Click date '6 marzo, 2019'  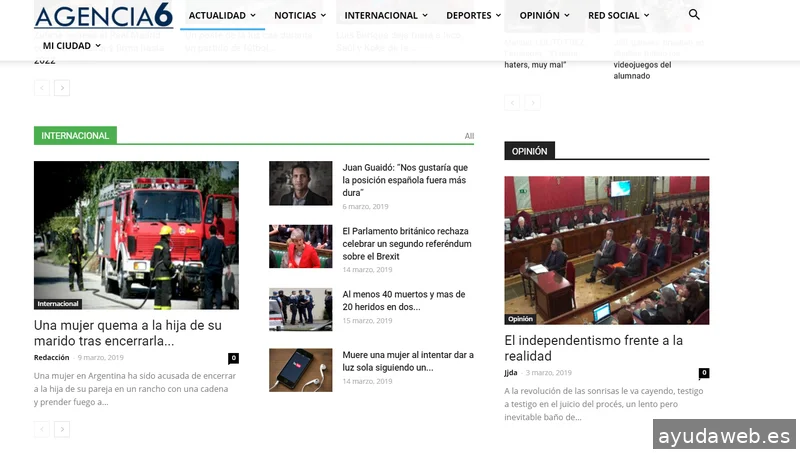pyautogui.click(x=365, y=207)
